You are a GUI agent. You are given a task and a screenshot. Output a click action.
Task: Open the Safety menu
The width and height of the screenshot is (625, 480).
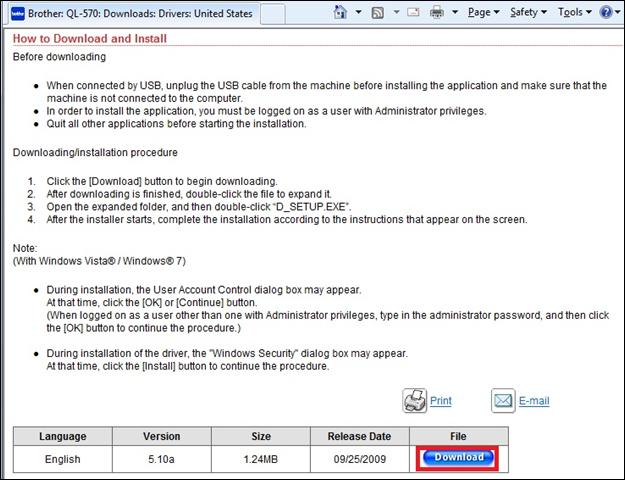[x=527, y=13]
